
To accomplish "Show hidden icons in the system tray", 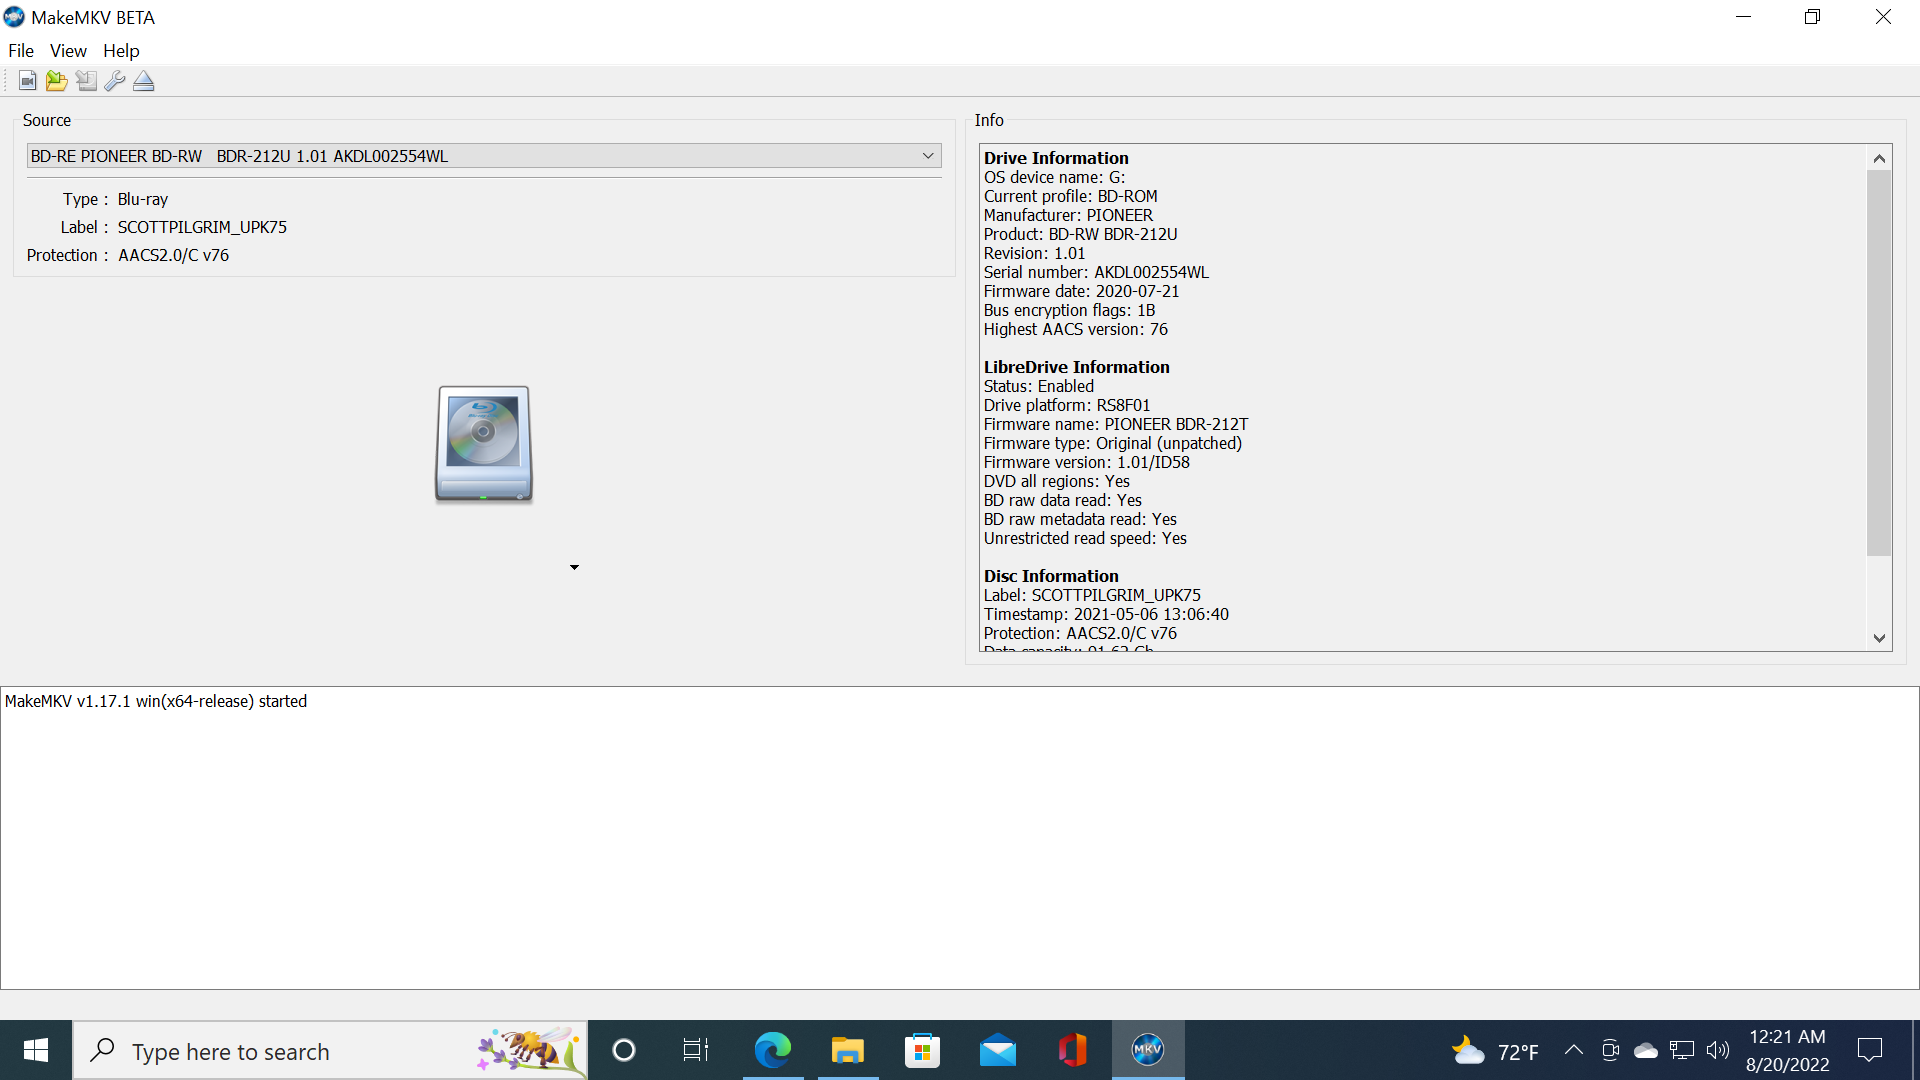I will click(x=1573, y=1050).
